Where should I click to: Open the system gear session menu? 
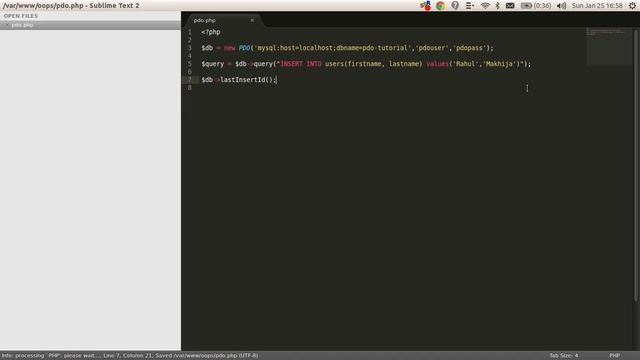pyautogui.click(x=632, y=6)
